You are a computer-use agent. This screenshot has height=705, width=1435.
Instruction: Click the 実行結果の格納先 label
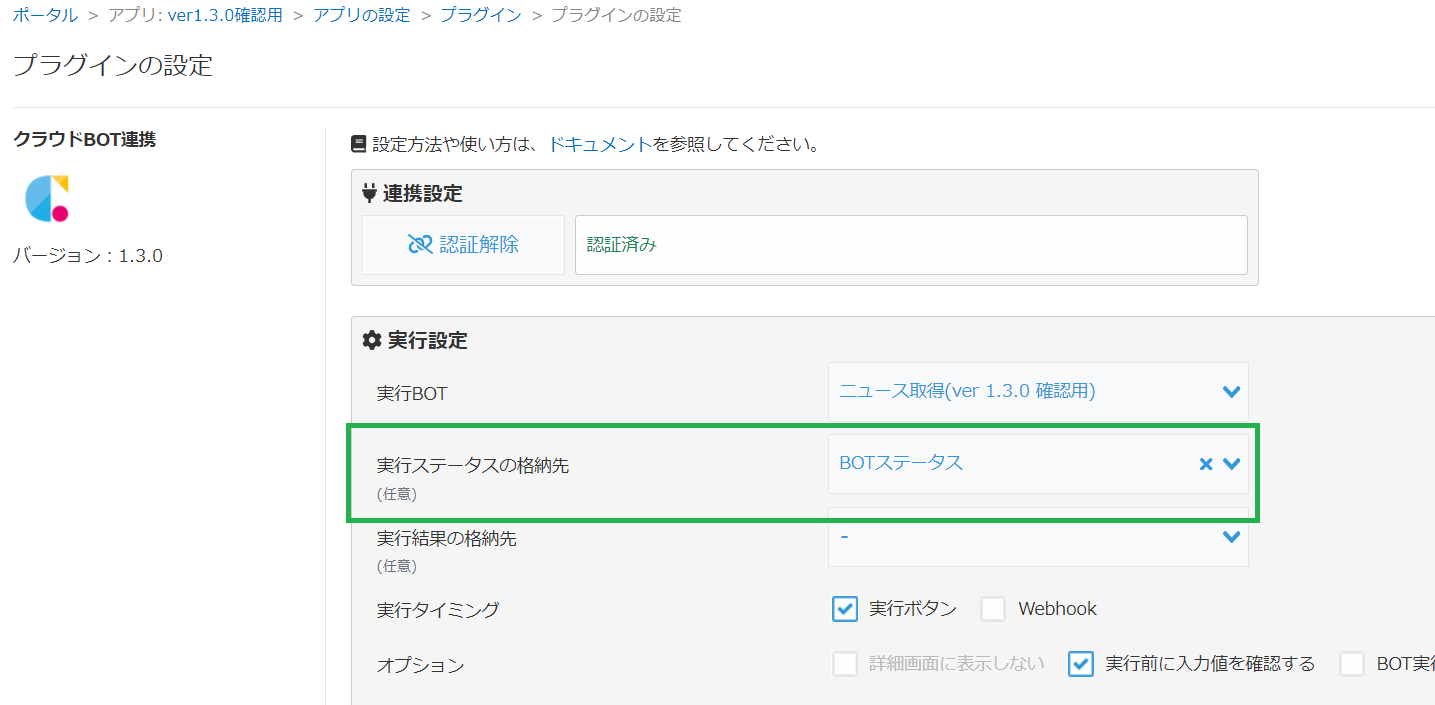pyautogui.click(x=446, y=538)
